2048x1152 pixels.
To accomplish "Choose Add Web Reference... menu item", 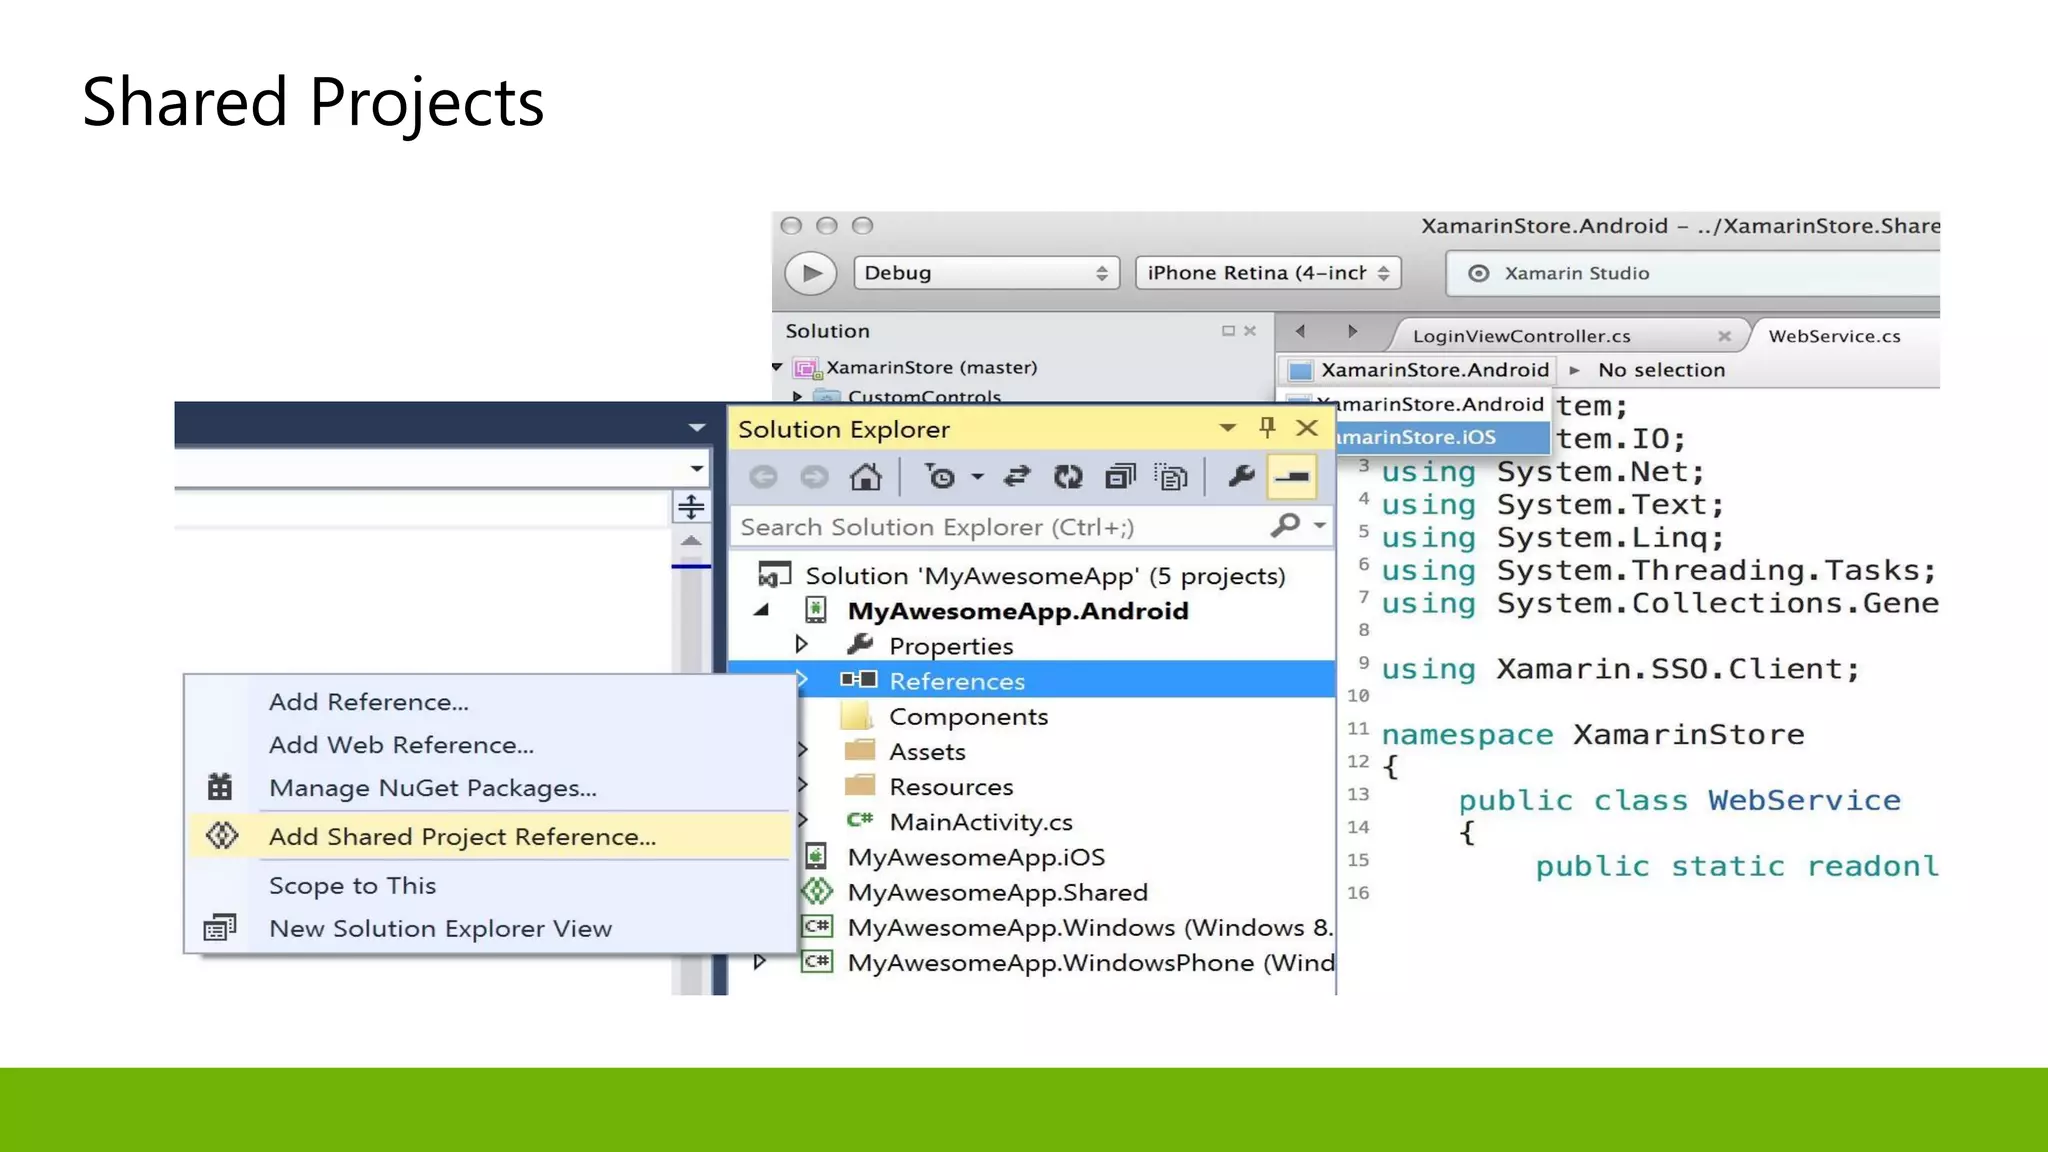I will tap(401, 745).
